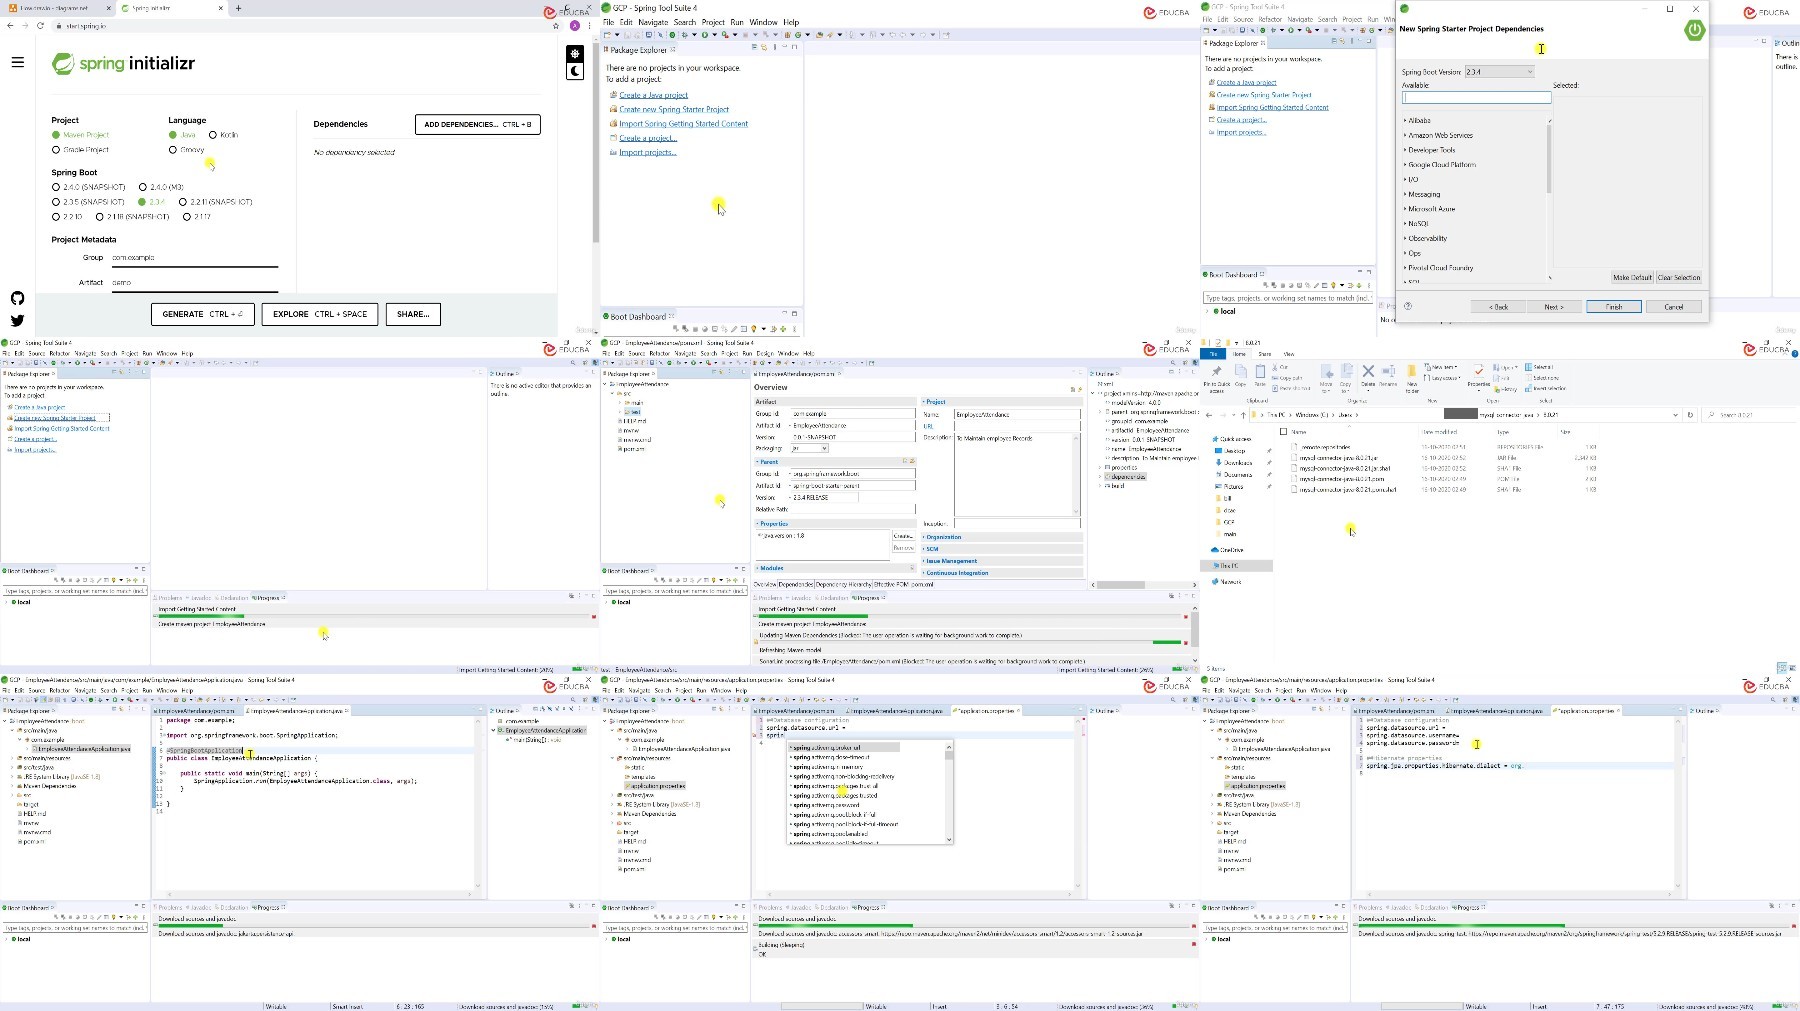Click the SHARE button
This screenshot has height=1011, width=1800.
click(413, 314)
